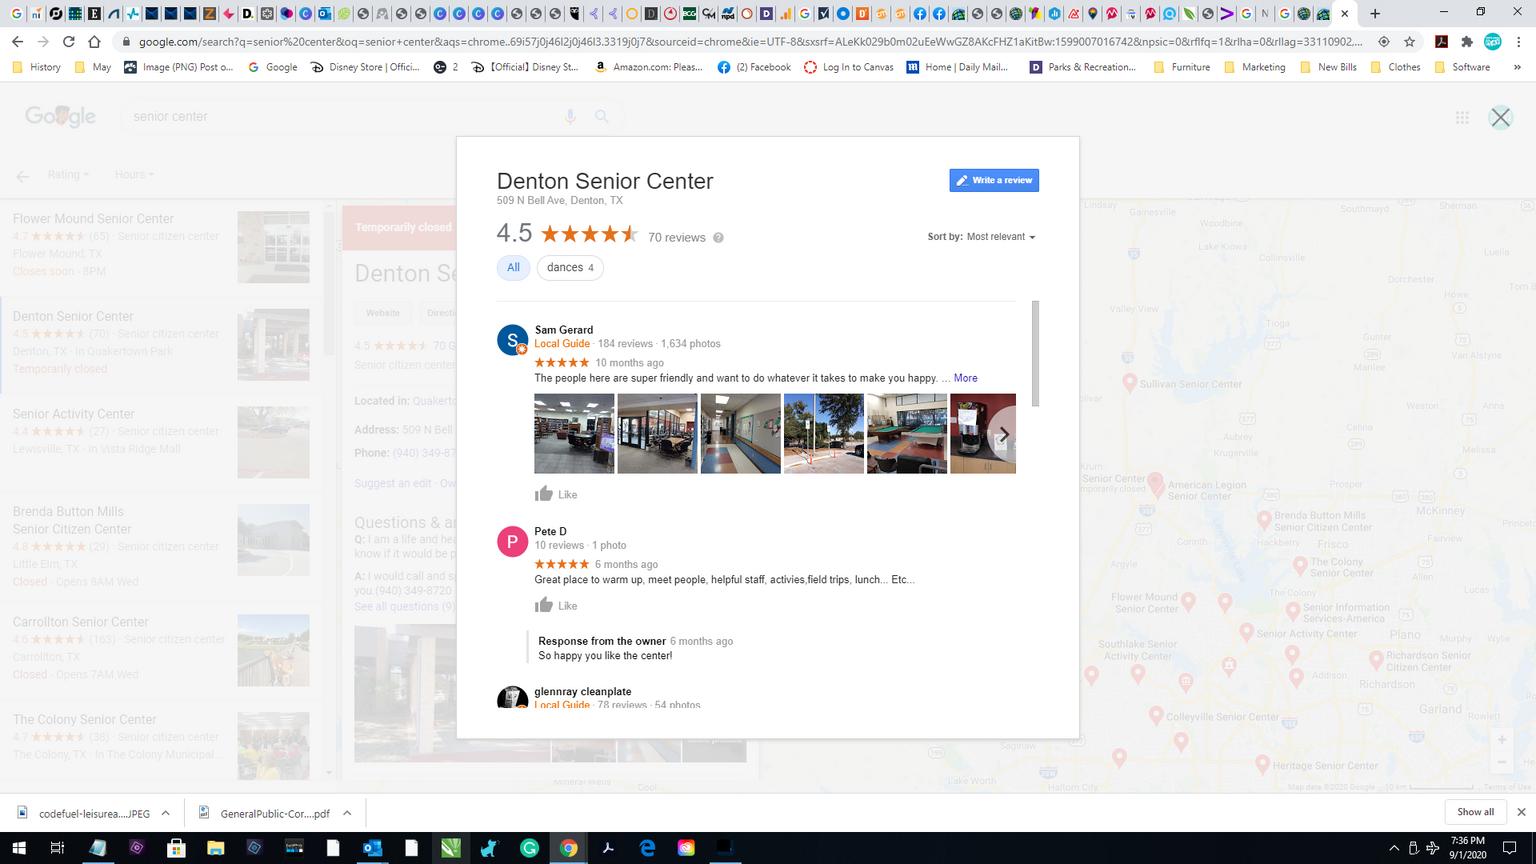Open Microsoft Edge from the taskbar
The width and height of the screenshot is (1536, 864).
pyautogui.click(x=647, y=848)
